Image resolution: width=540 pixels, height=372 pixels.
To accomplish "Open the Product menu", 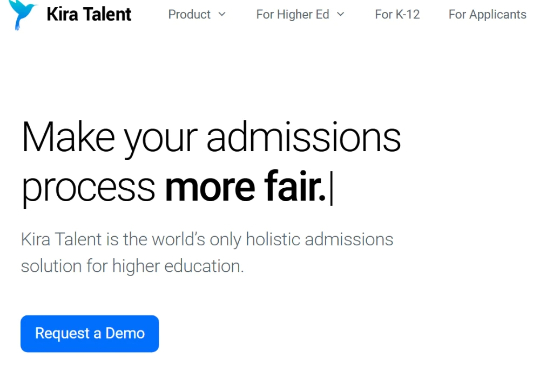I will pos(189,14).
